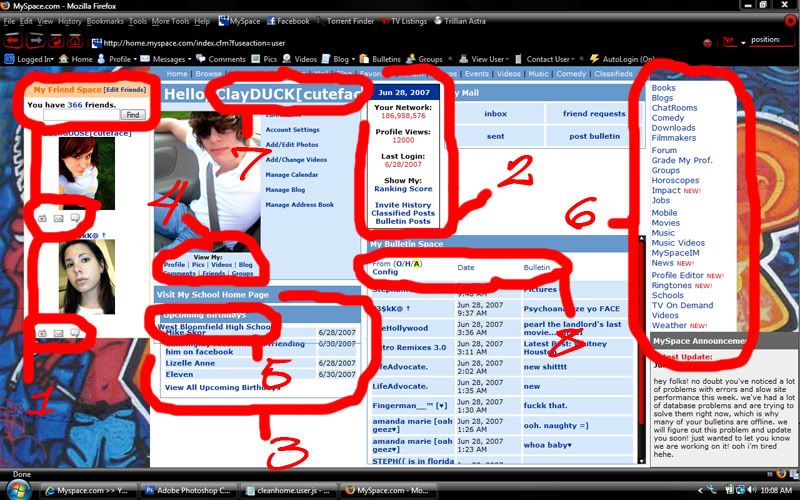Click the photo icon under first friend
This screenshot has height=500, width=800.
pos(42,218)
